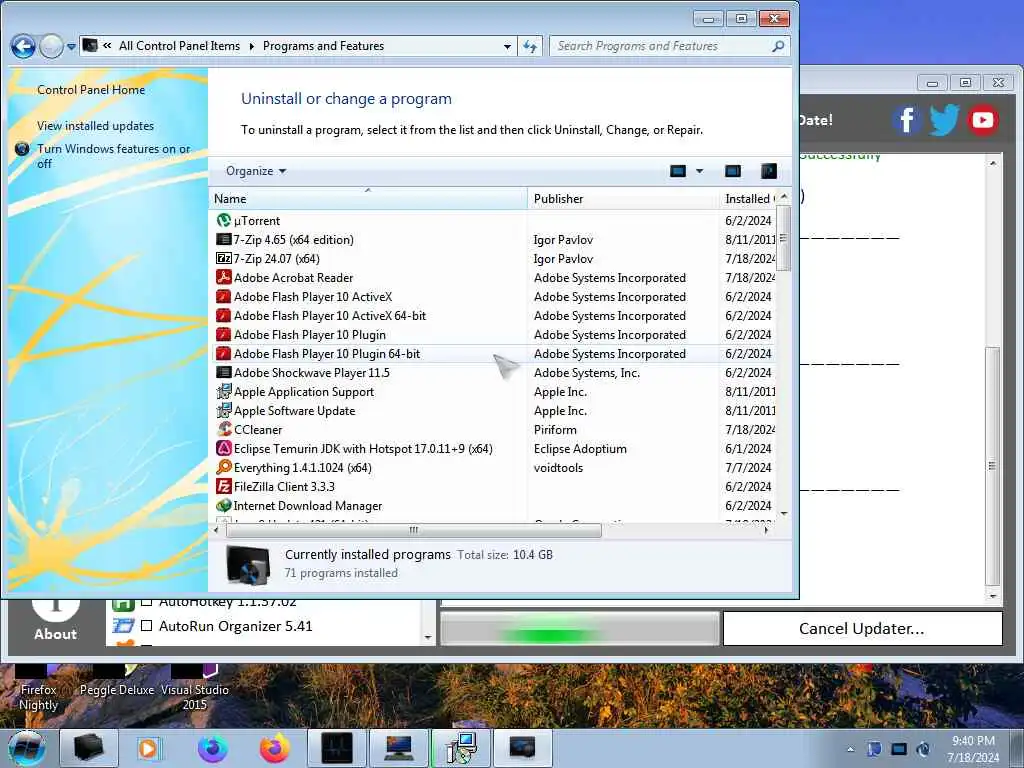Click Programs and Features breadcrumb

point(323,46)
